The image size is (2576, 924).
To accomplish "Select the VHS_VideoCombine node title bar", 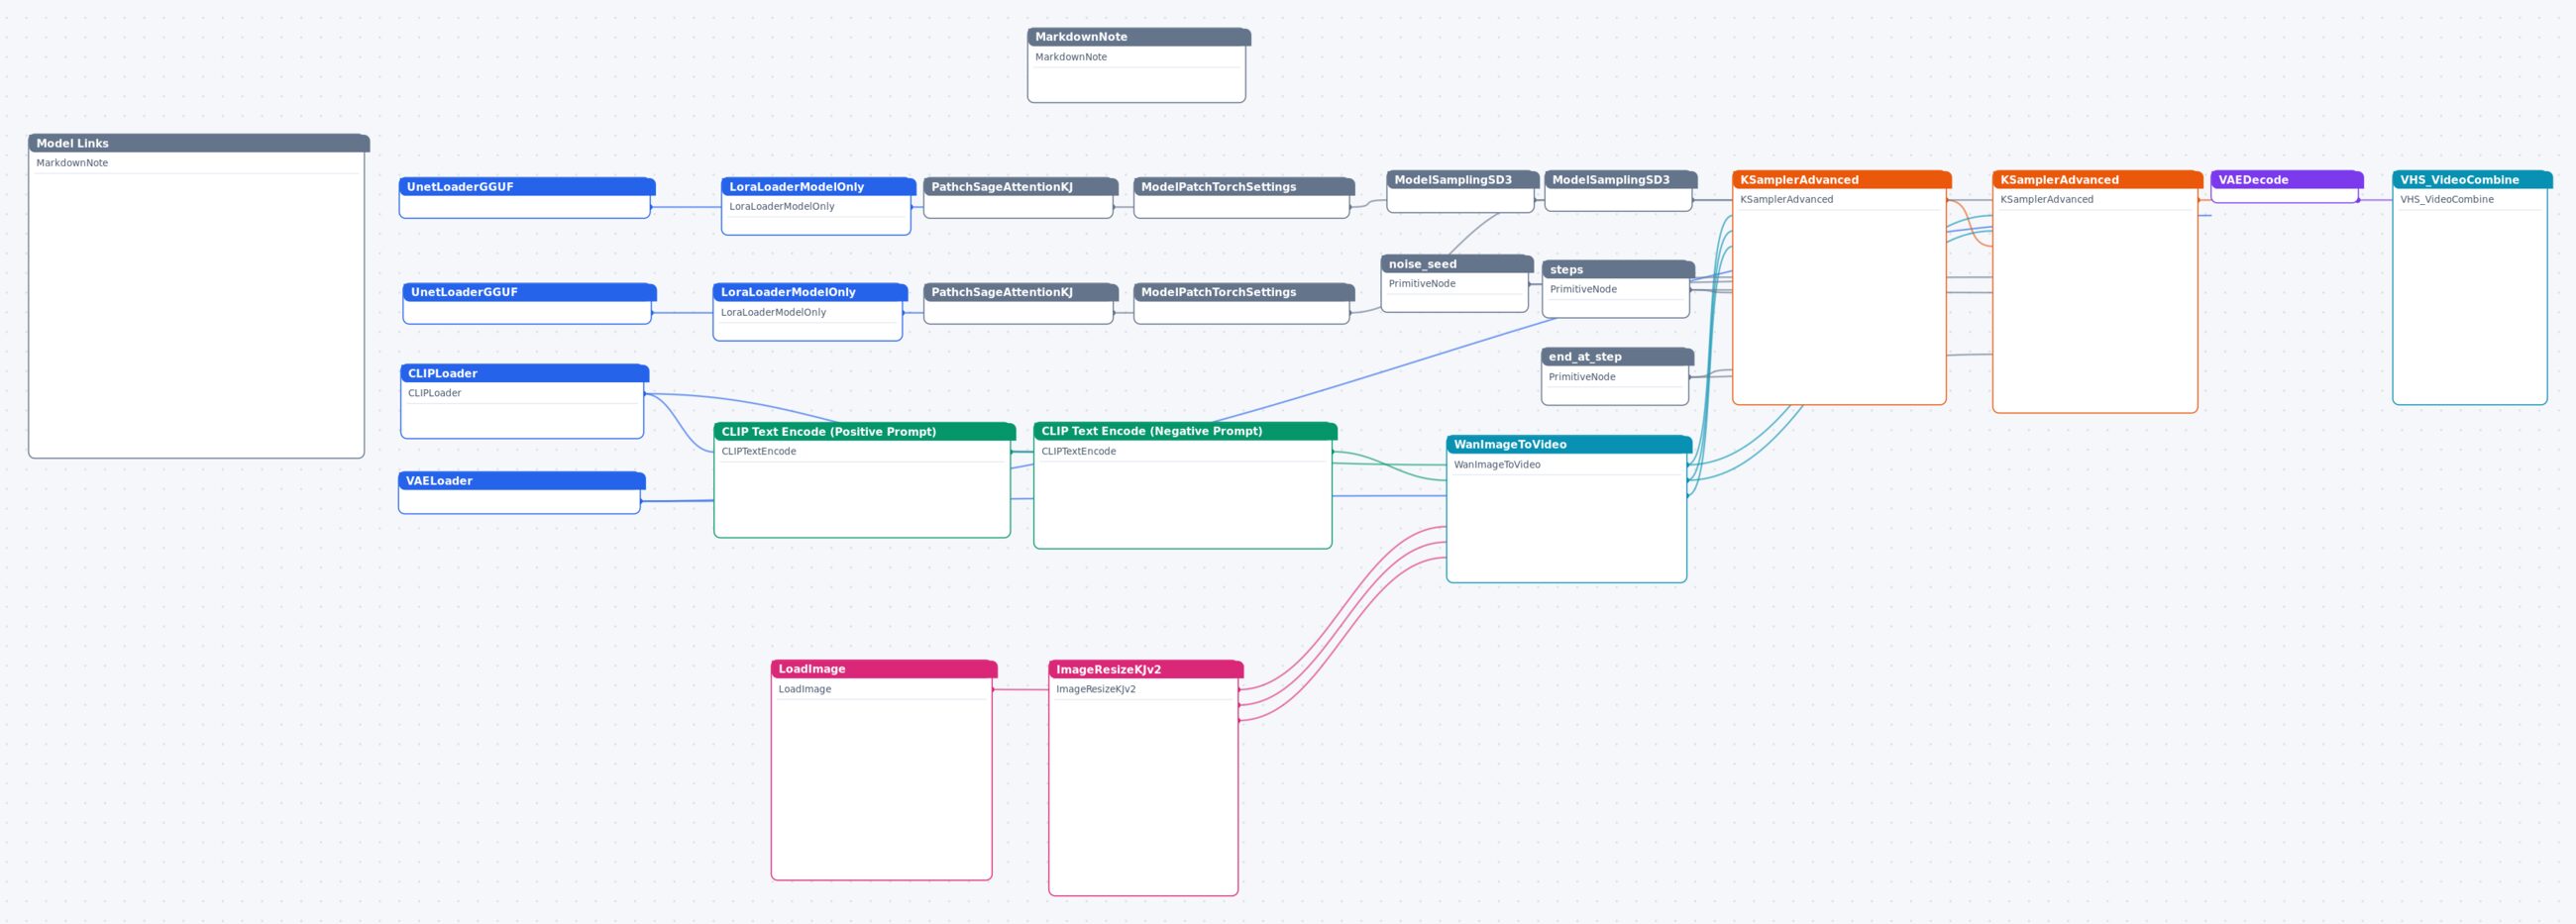I will (2473, 180).
